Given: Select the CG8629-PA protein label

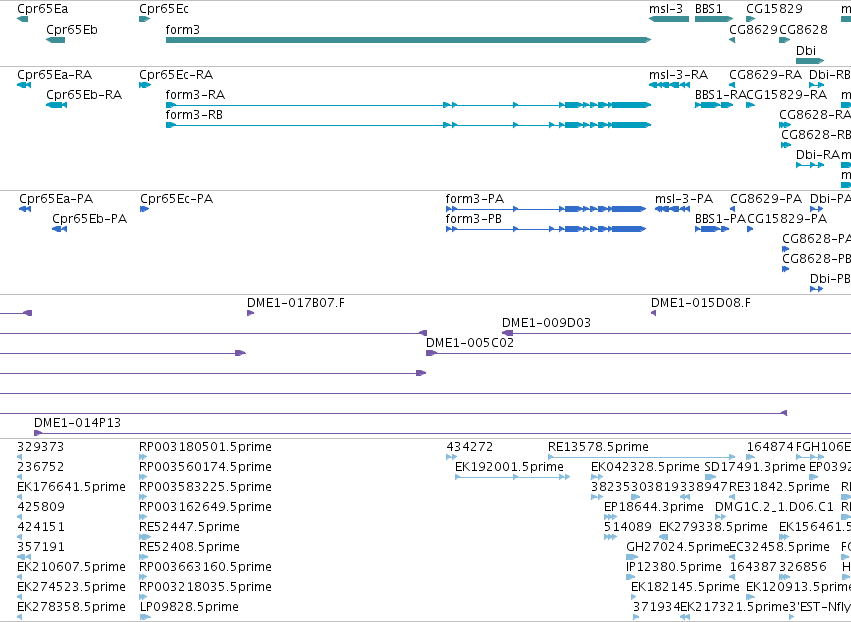Looking at the screenshot, I should coord(766,199).
